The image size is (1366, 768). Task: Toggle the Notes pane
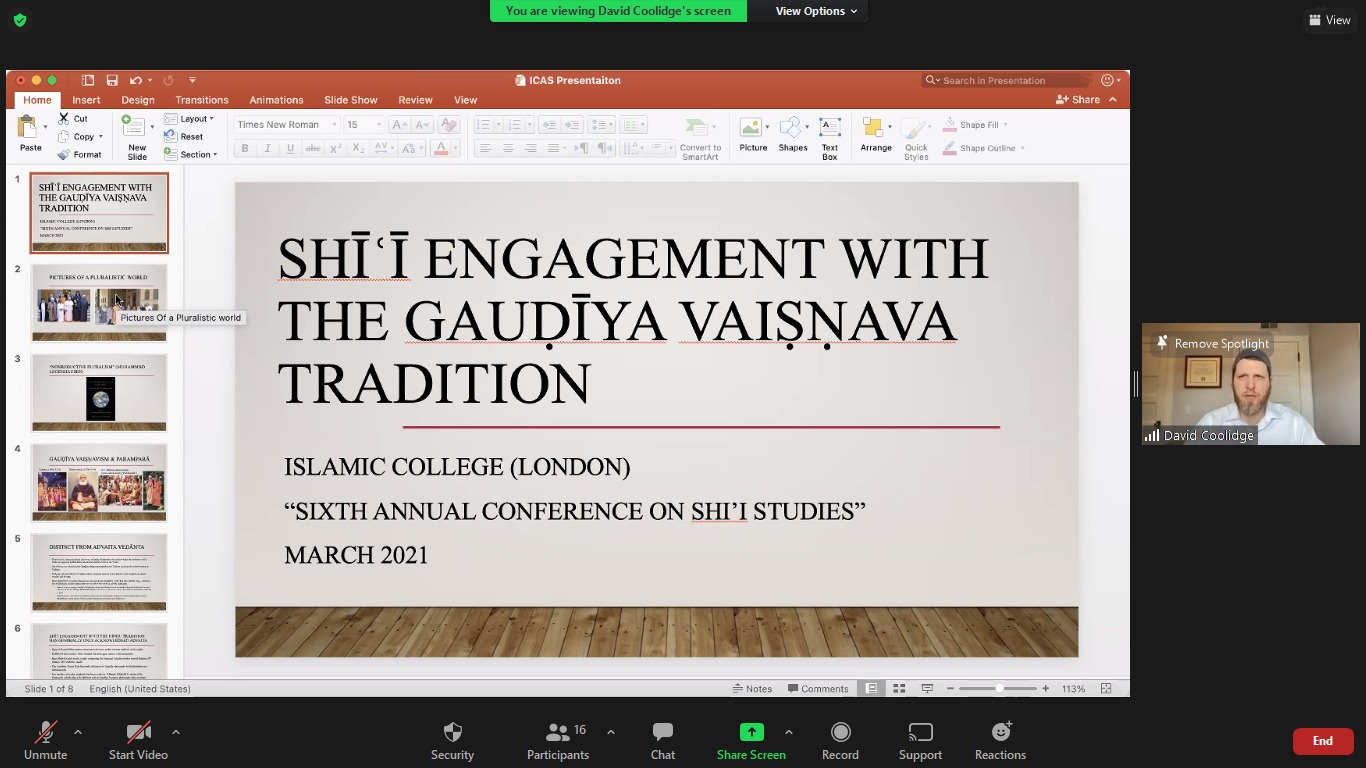(x=752, y=688)
